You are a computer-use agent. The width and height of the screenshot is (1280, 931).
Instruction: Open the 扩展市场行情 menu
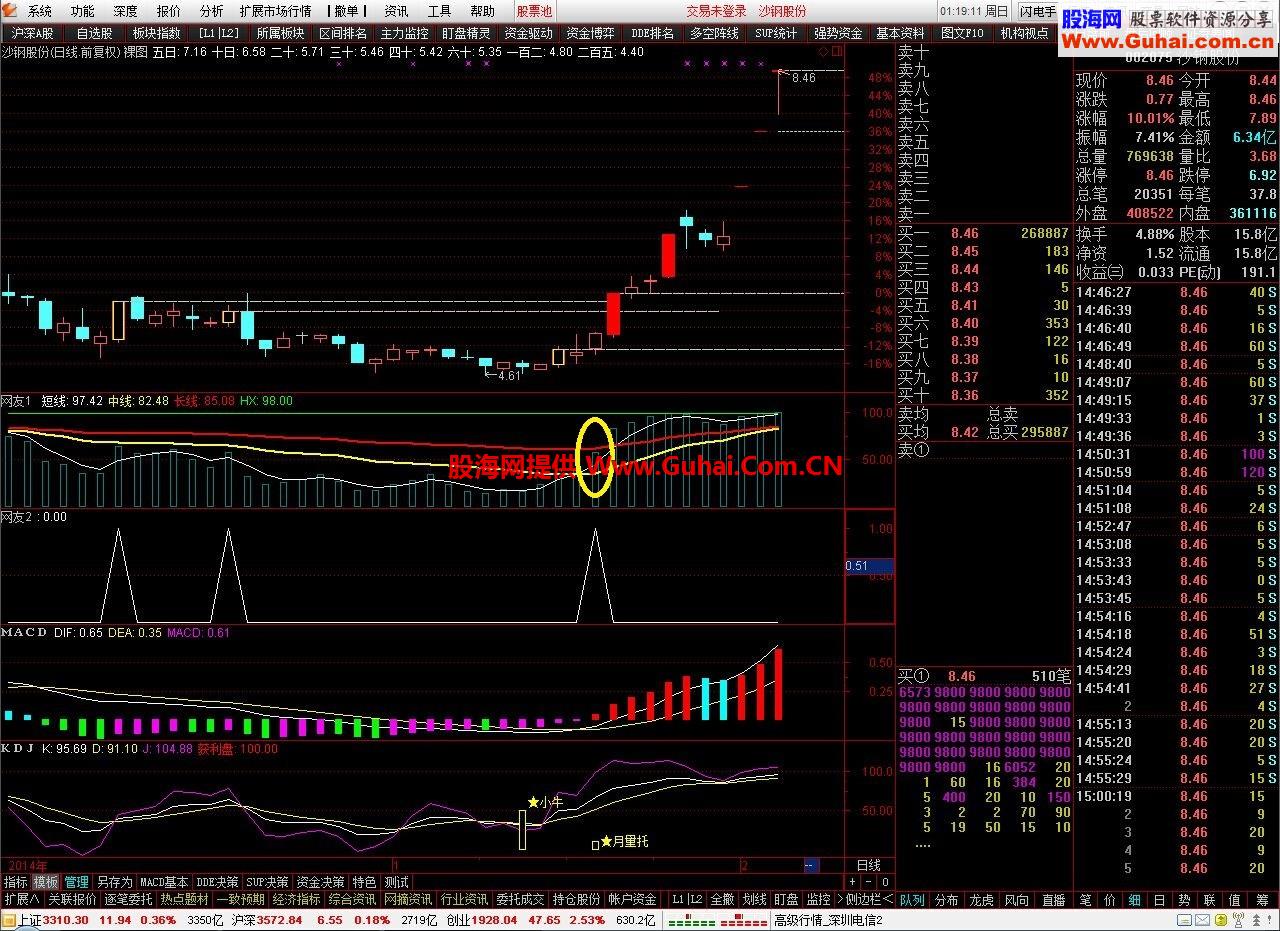click(x=275, y=11)
